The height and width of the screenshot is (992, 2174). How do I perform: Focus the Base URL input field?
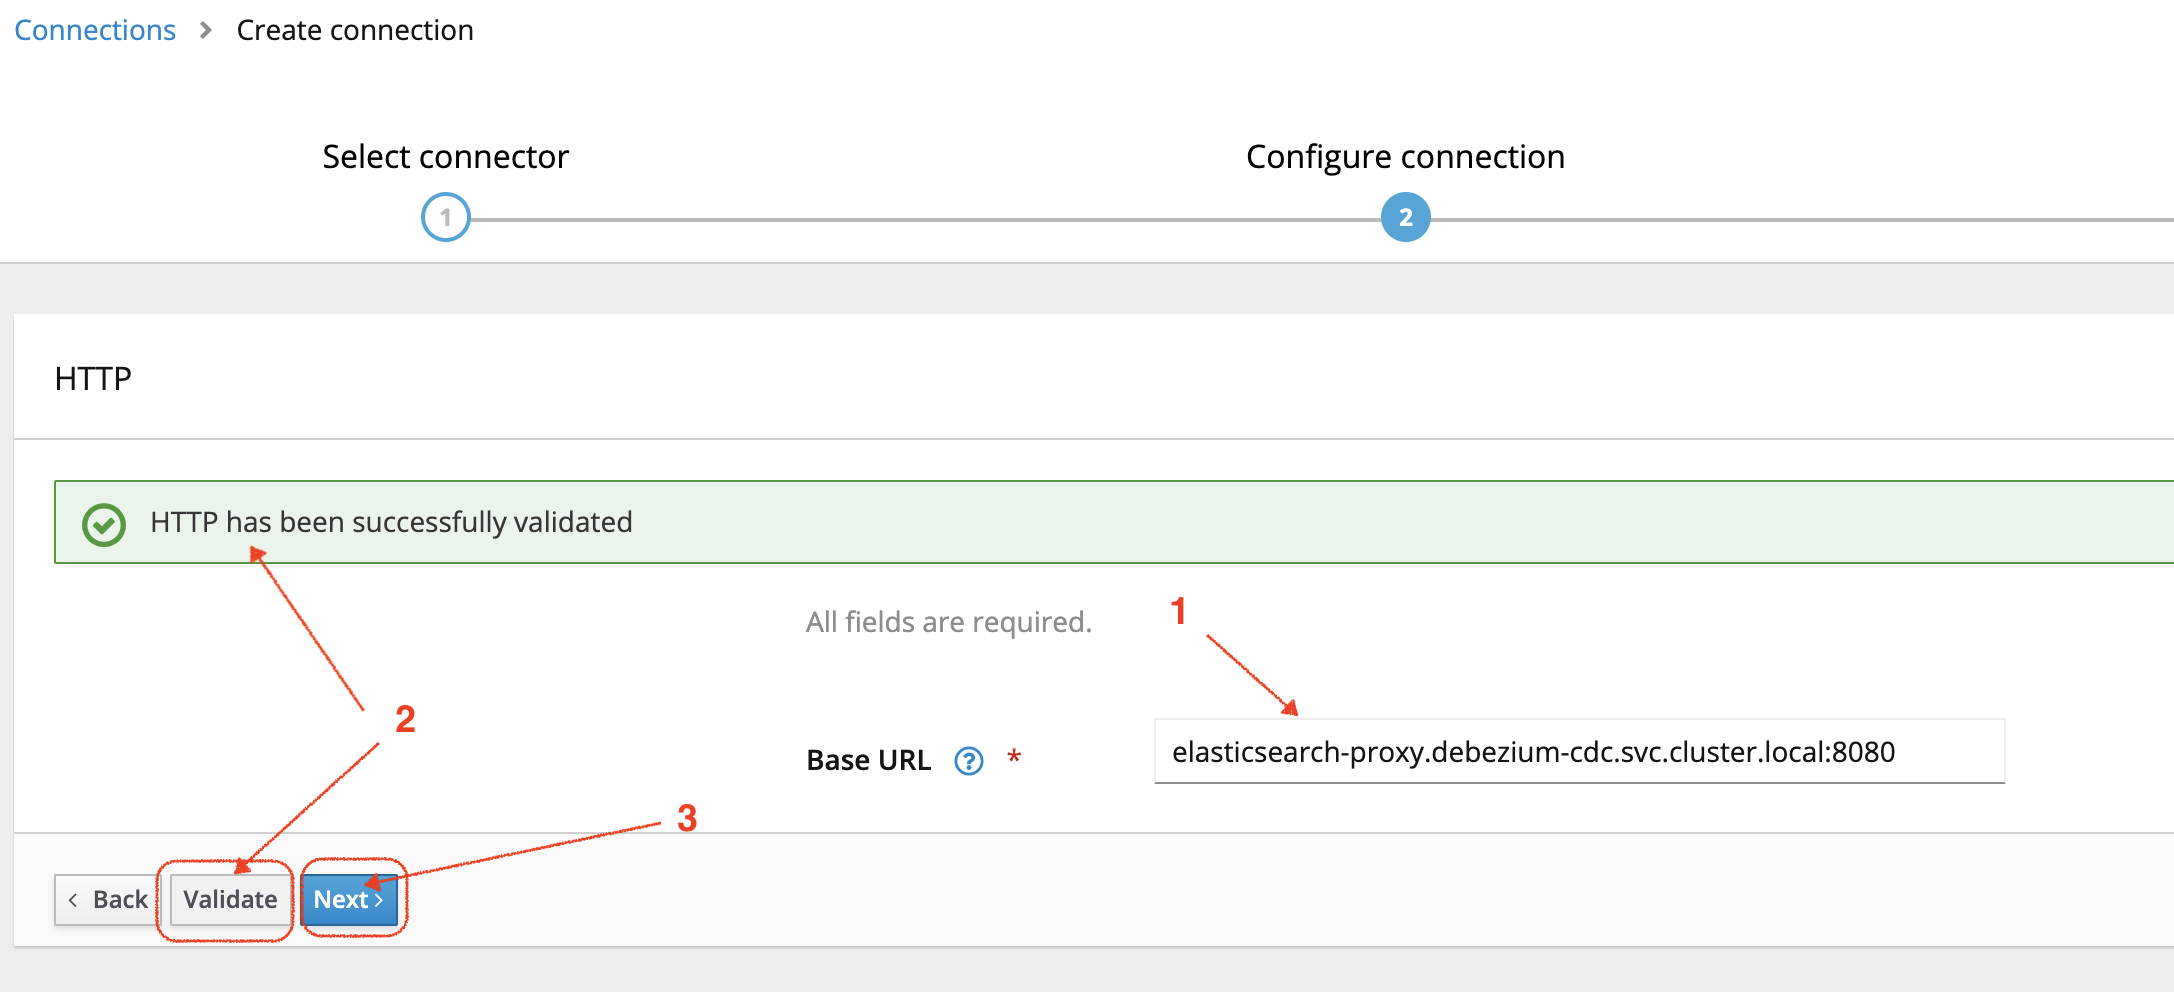(x=1578, y=752)
